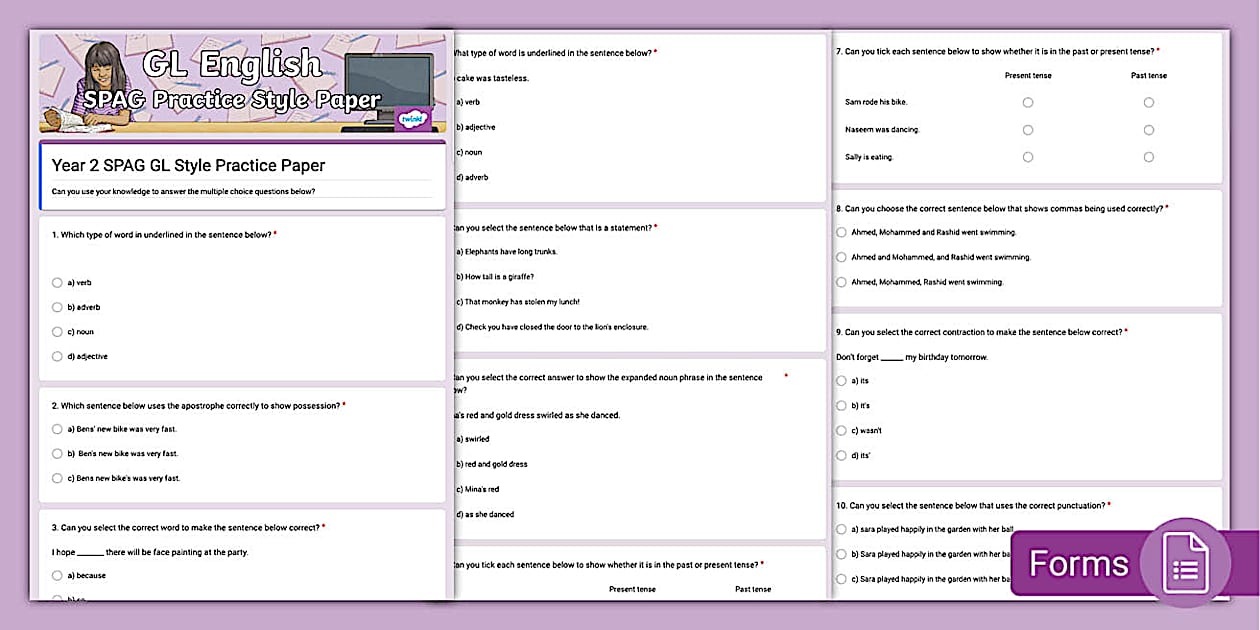Choose 'd) adjective' in question 1
The width and height of the screenshot is (1260, 630).
click(57, 356)
